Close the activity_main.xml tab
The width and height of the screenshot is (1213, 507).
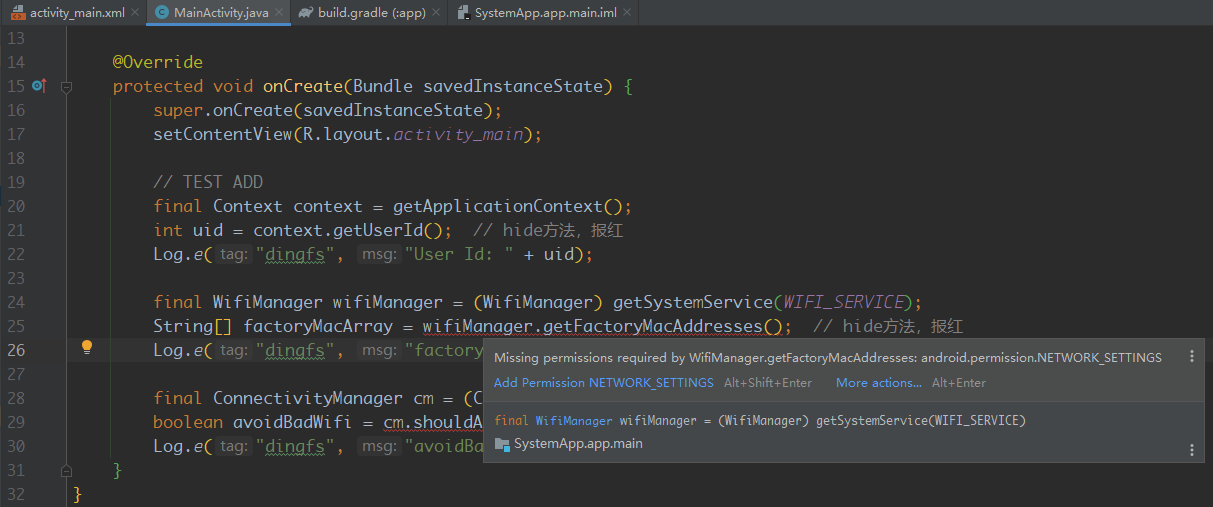tap(135, 13)
